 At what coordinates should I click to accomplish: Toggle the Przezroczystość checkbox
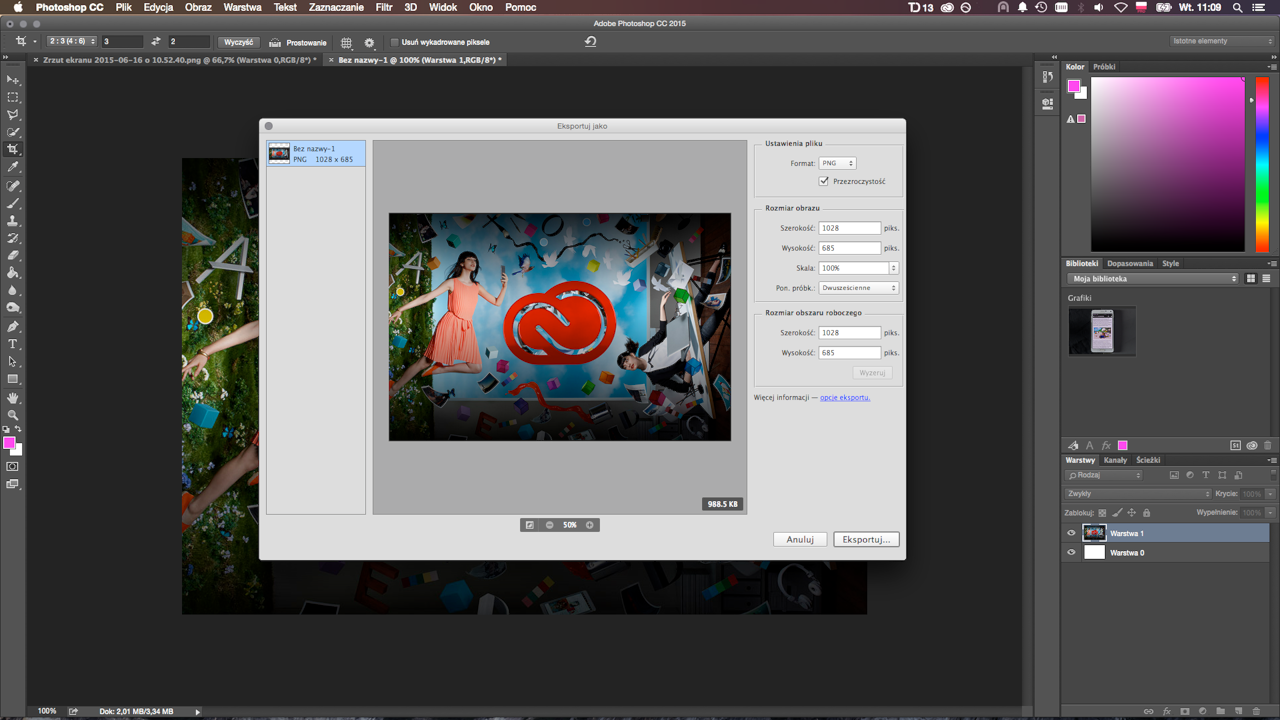[x=824, y=181]
